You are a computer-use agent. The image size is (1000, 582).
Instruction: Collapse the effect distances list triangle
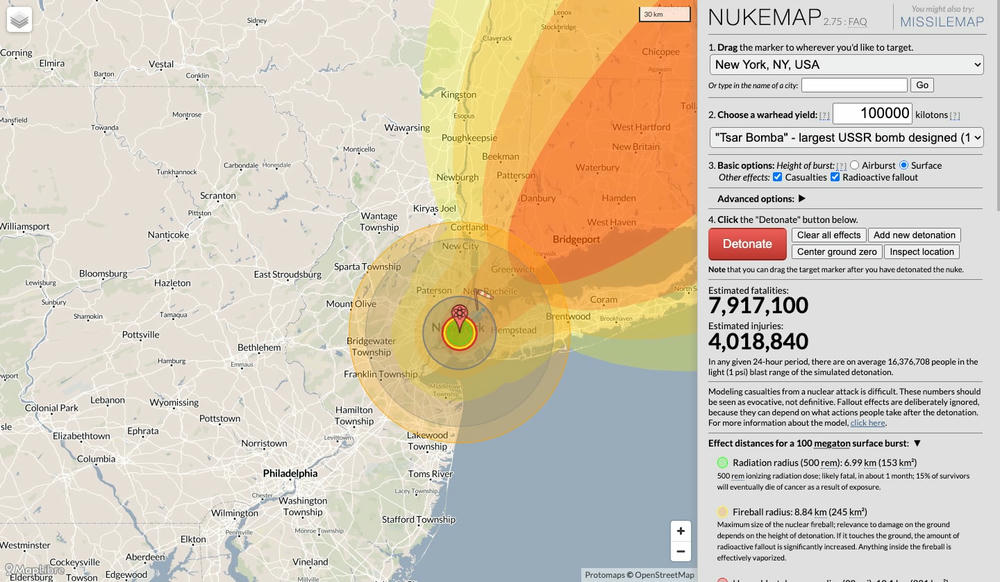click(917, 443)
